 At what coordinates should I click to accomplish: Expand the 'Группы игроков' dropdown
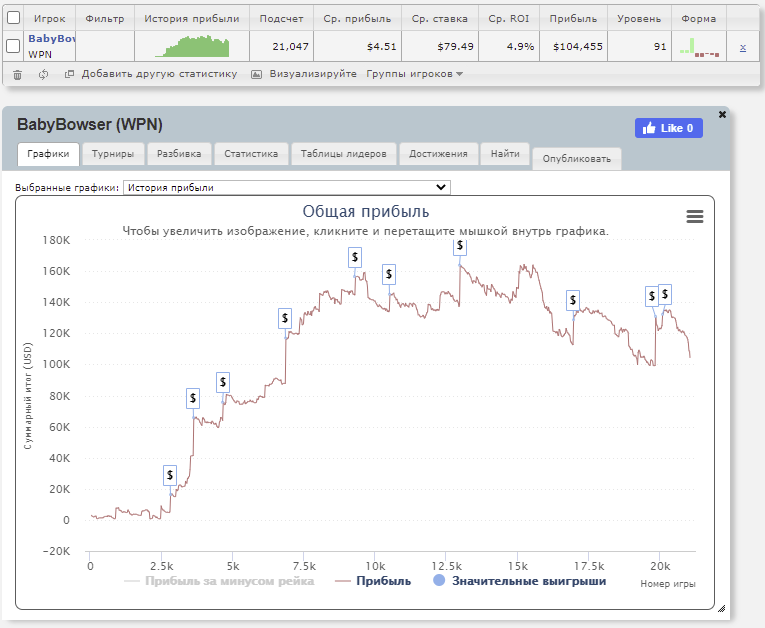click(414, 74)
